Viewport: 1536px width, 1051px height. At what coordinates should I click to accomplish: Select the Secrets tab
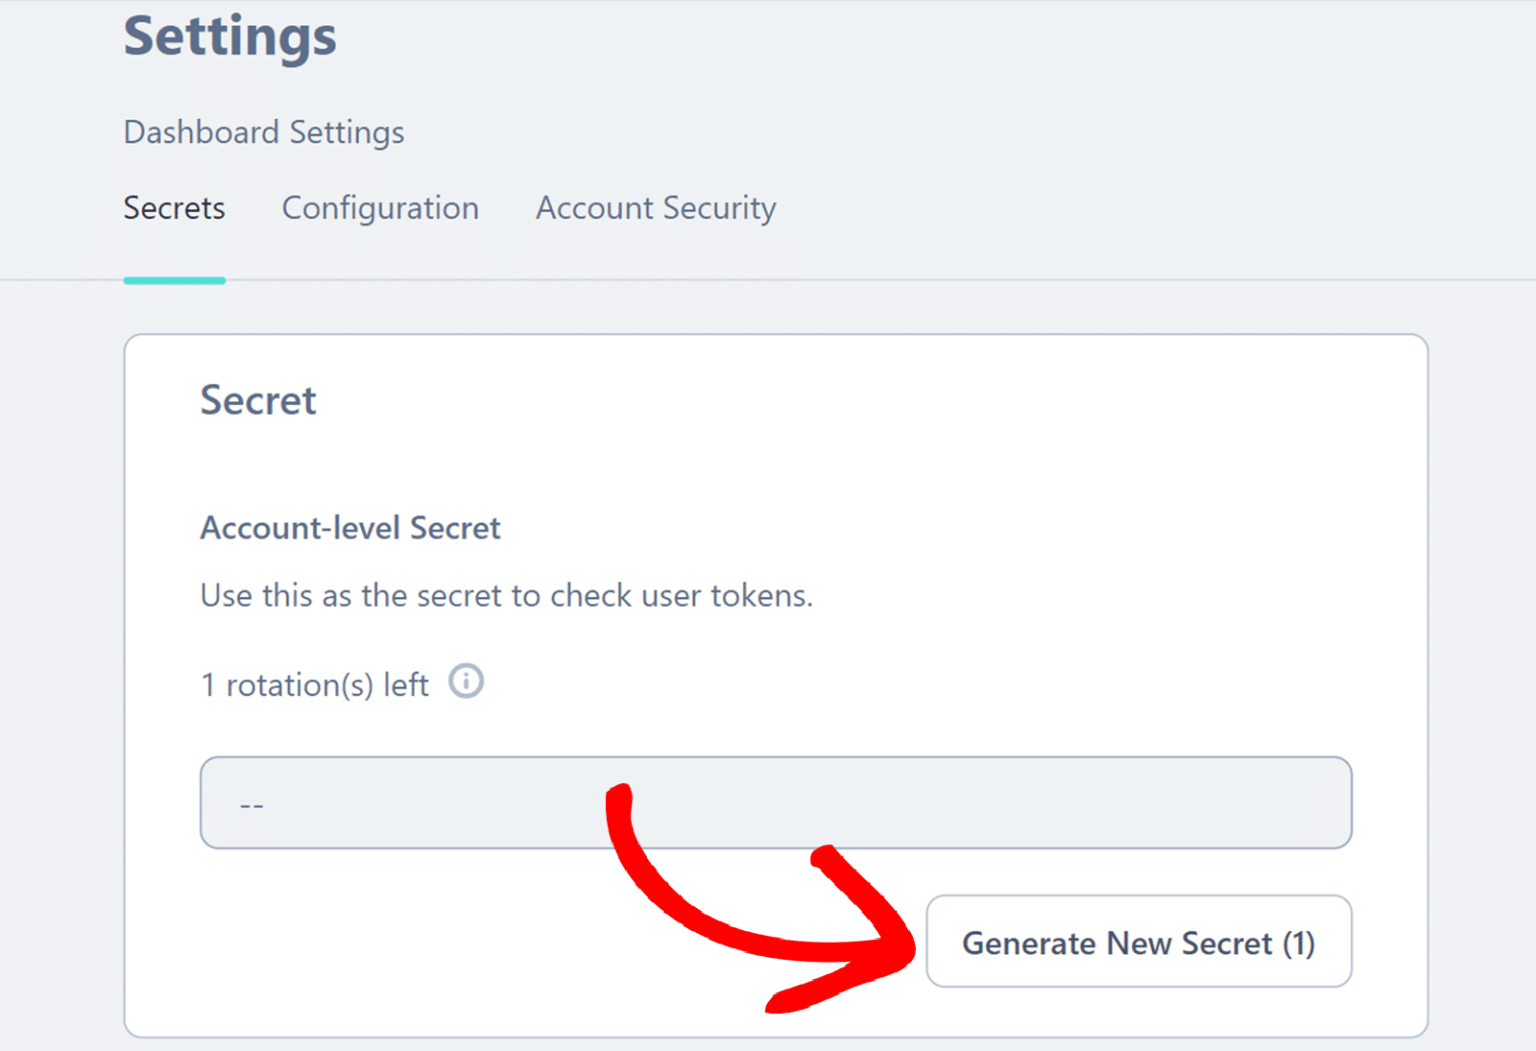(x=174, y=208)
